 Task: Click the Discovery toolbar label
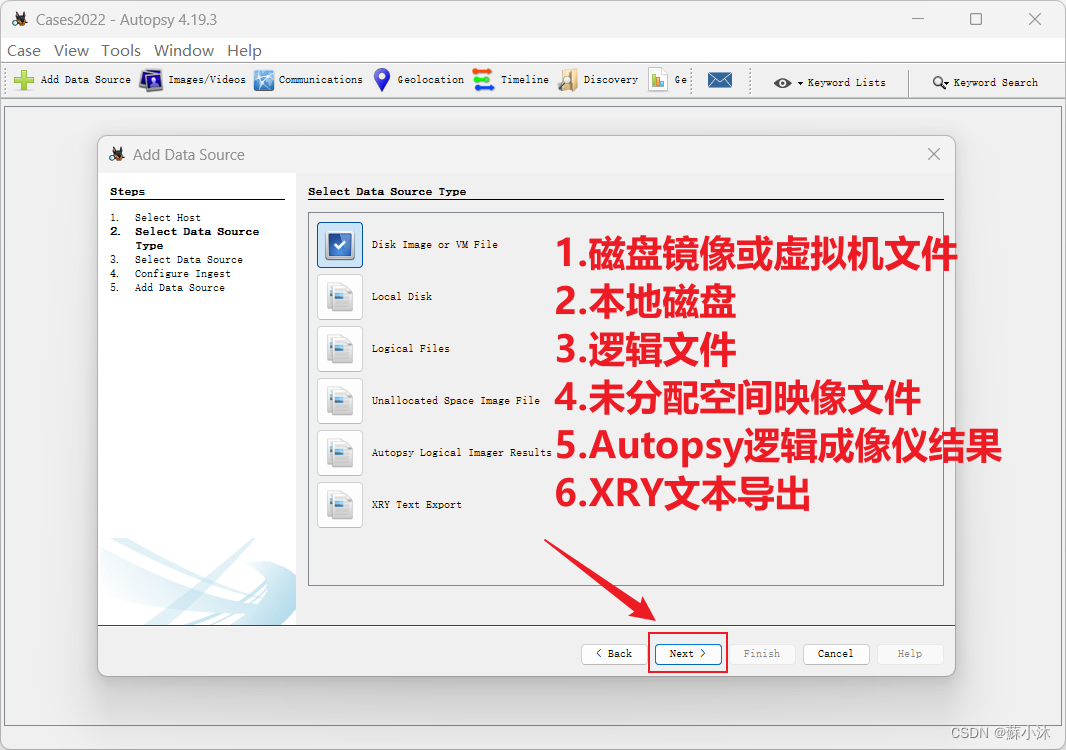[x=611, y=80]
